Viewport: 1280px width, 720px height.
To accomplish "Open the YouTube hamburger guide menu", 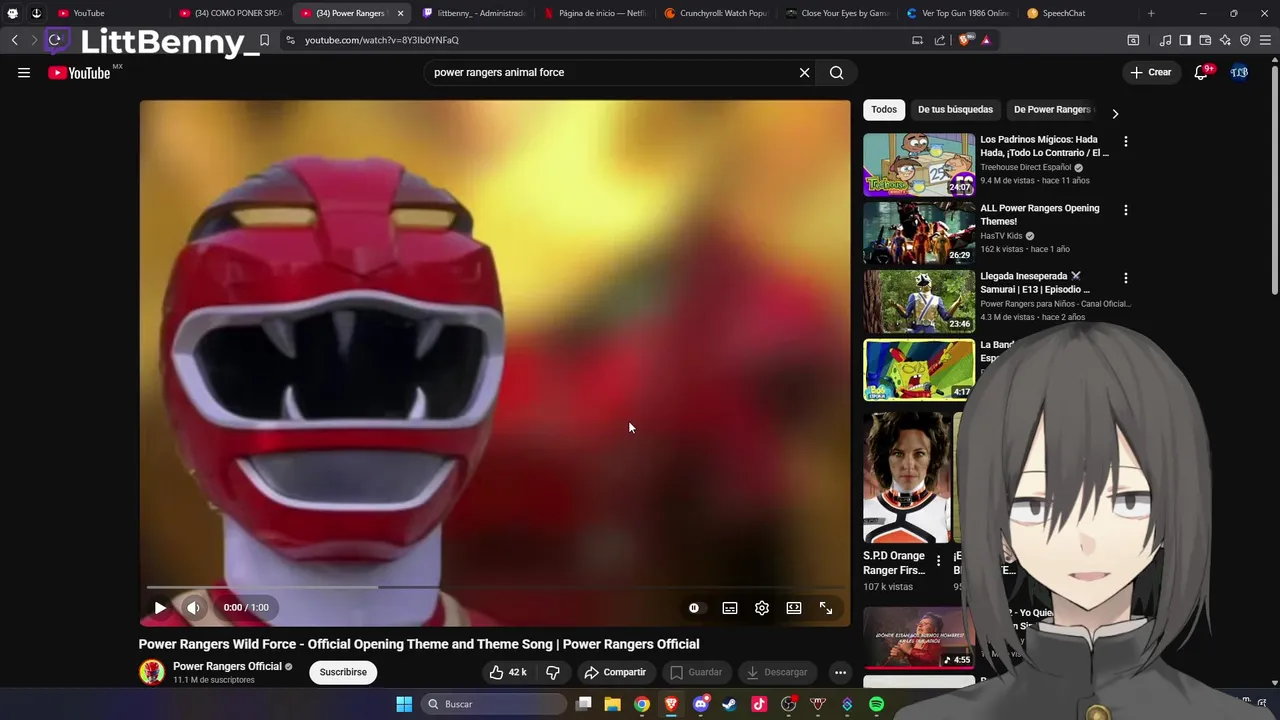I will [x=24, y=72].
